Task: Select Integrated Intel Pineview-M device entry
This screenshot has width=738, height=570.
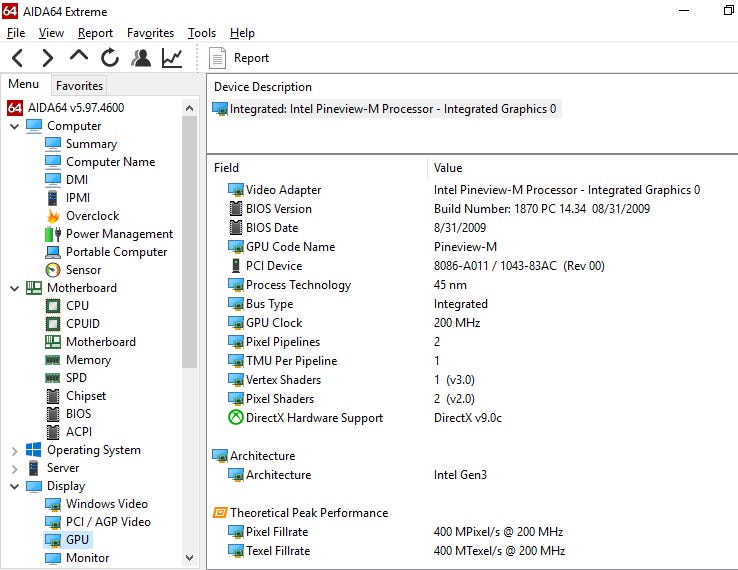Action: pyautogui.click(x=385, y=109)
